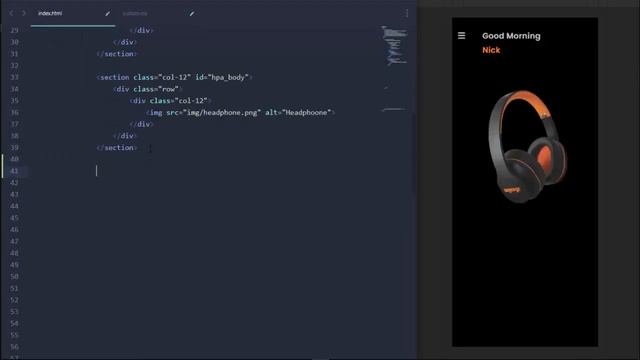Click the id value "hpa_body" in the code
640x360 pixels.
pos(229,77)
